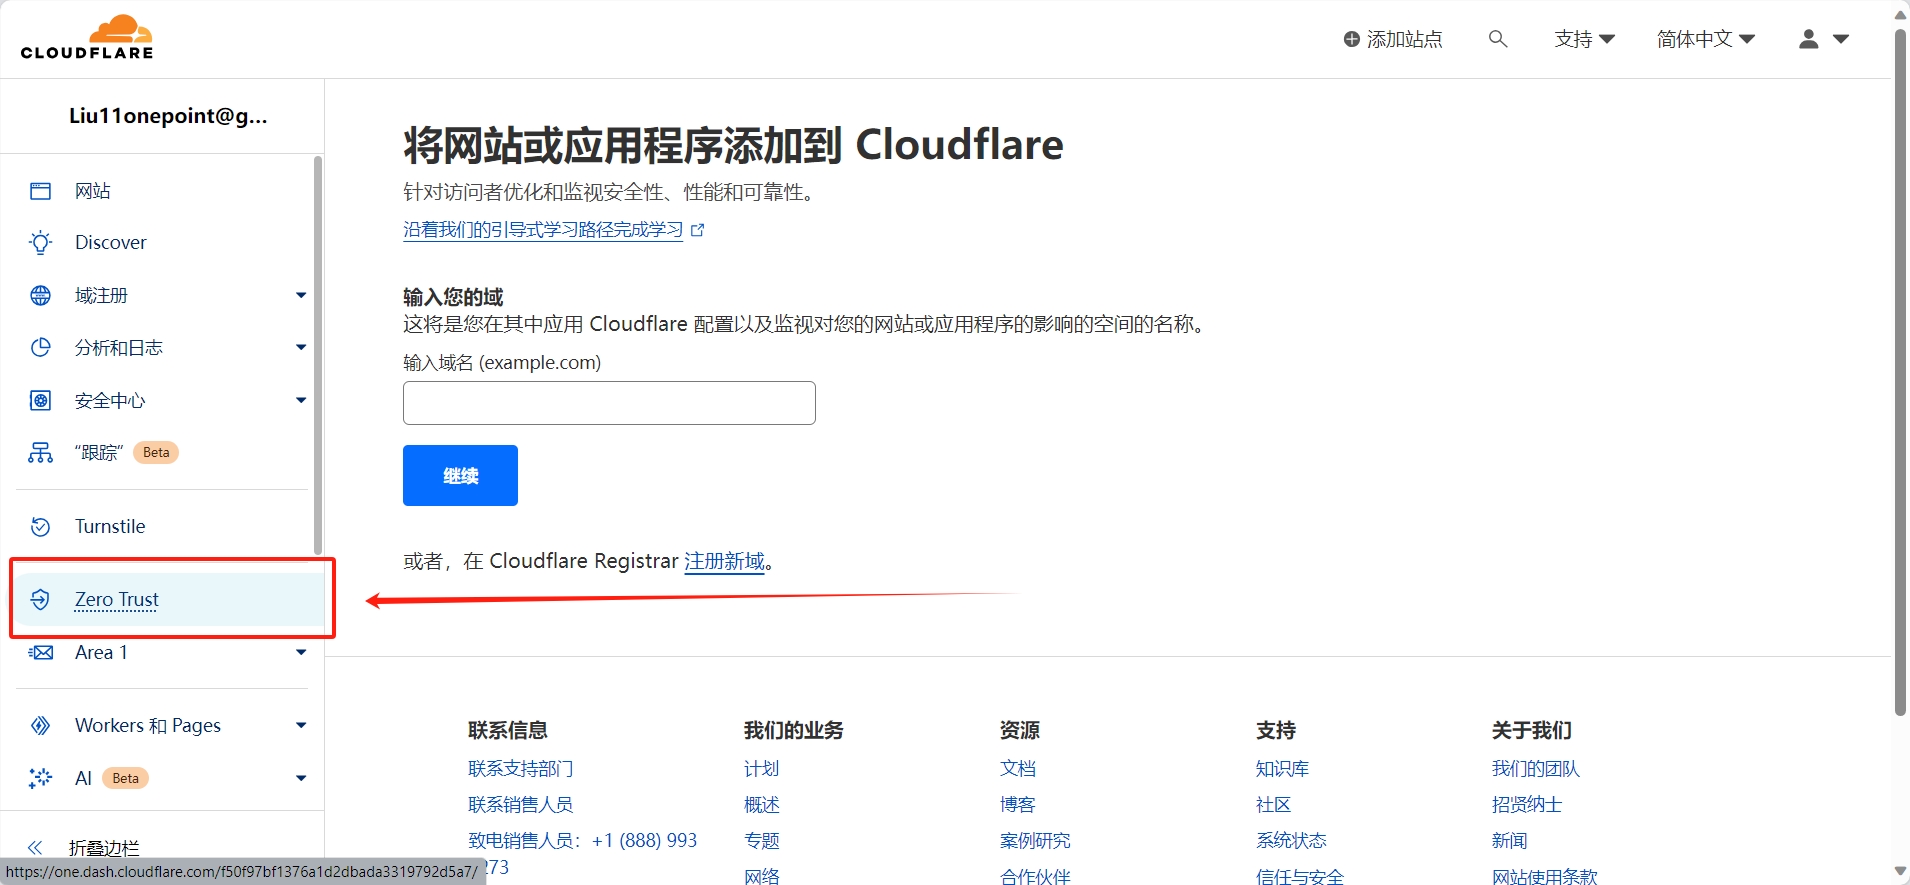This screenshot has width=1910, height=885.
Task: Click the domain name input field
Action: coord(609,403)
